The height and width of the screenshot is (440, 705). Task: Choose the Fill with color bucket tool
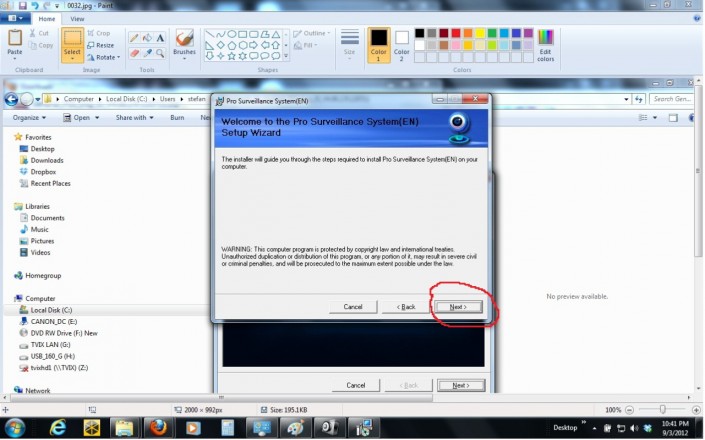point(146,38)
